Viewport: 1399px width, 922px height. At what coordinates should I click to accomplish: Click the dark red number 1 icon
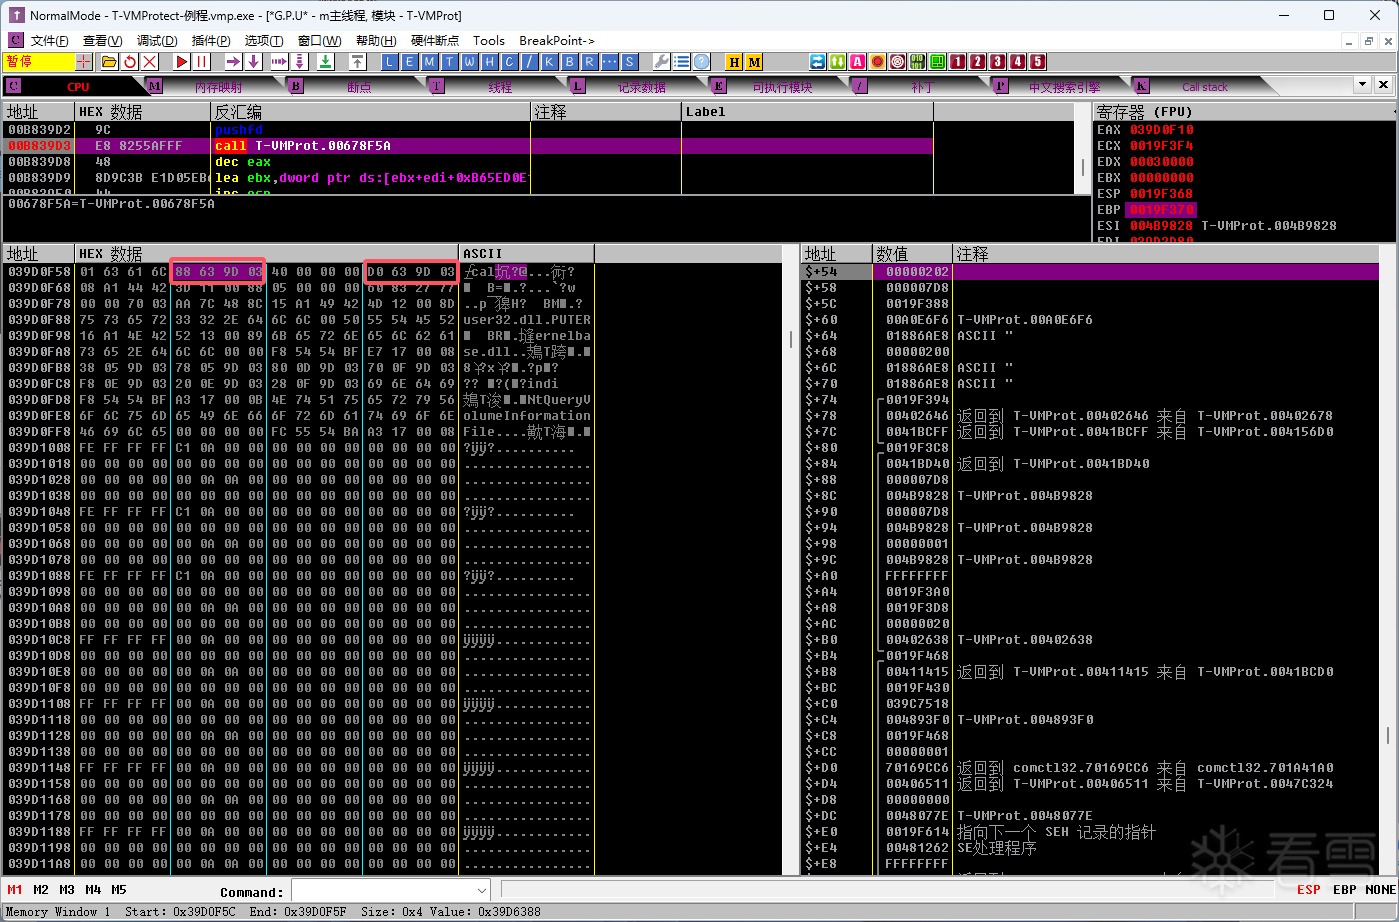pos(957,62)
